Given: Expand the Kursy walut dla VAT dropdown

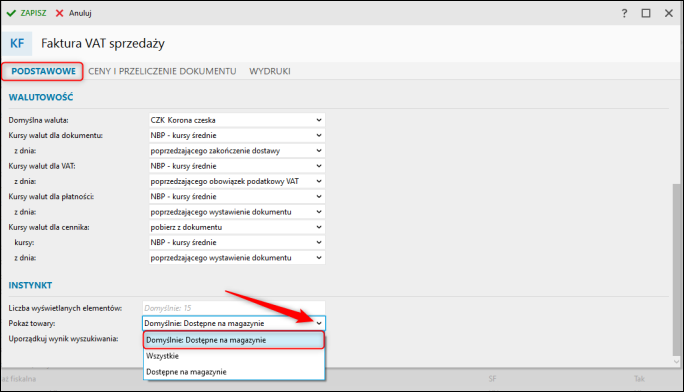Looking at the screenshot, I should tap(237, 166).
